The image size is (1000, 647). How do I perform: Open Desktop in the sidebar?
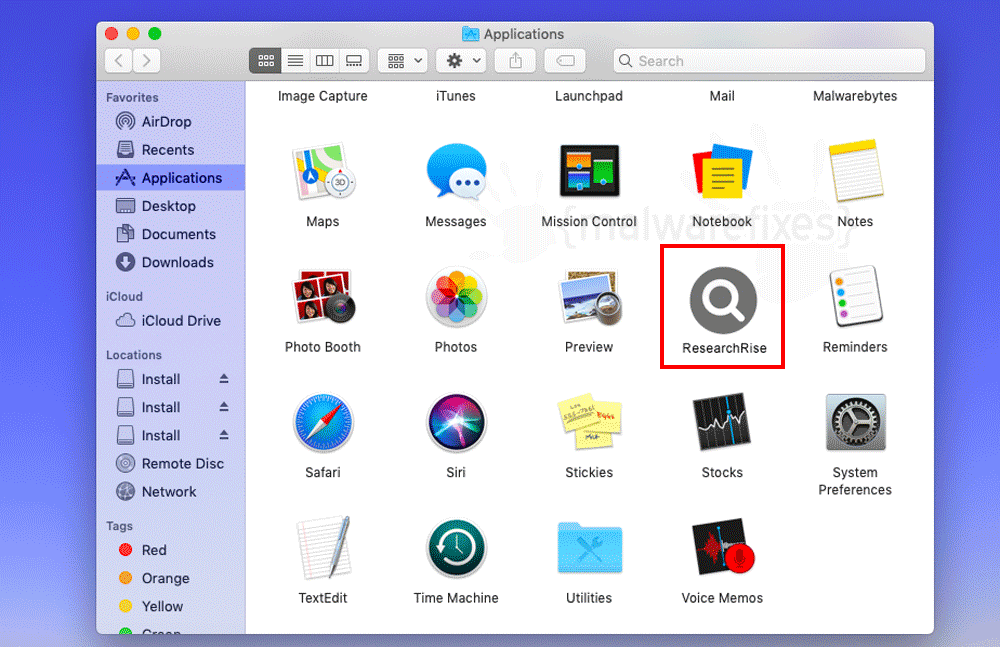pos(170,205)
